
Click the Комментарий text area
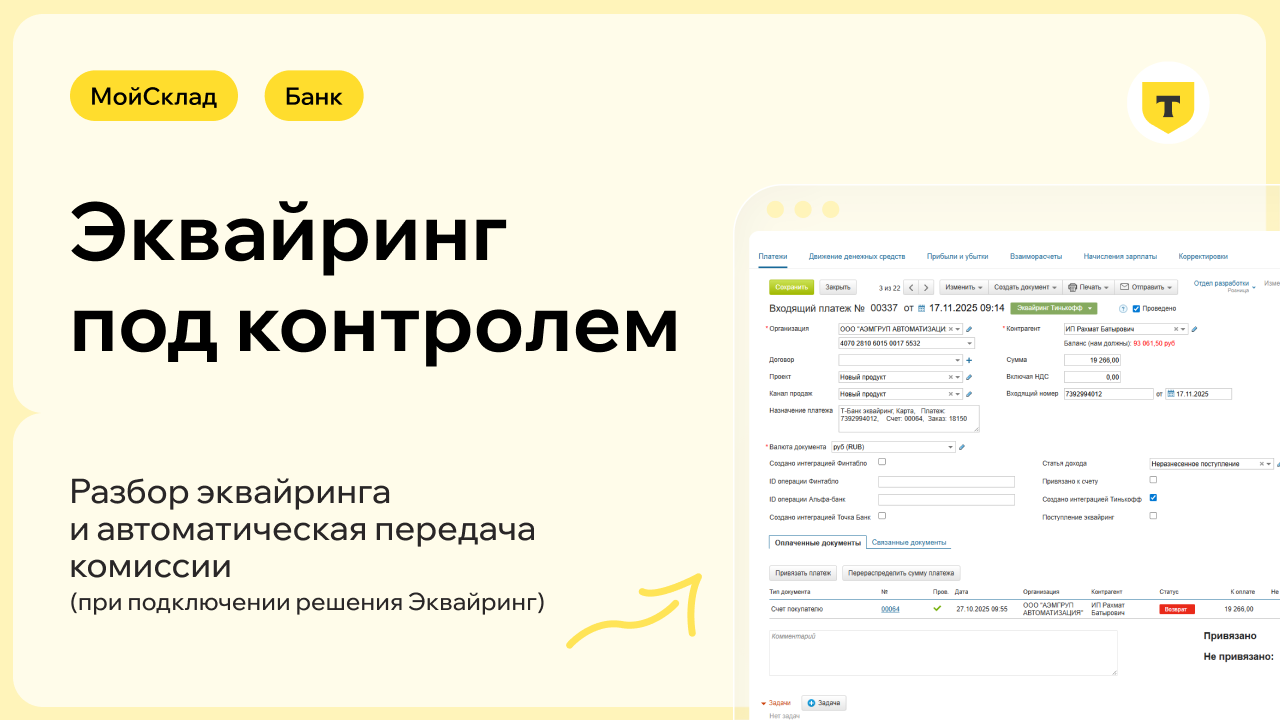[942, 652]
